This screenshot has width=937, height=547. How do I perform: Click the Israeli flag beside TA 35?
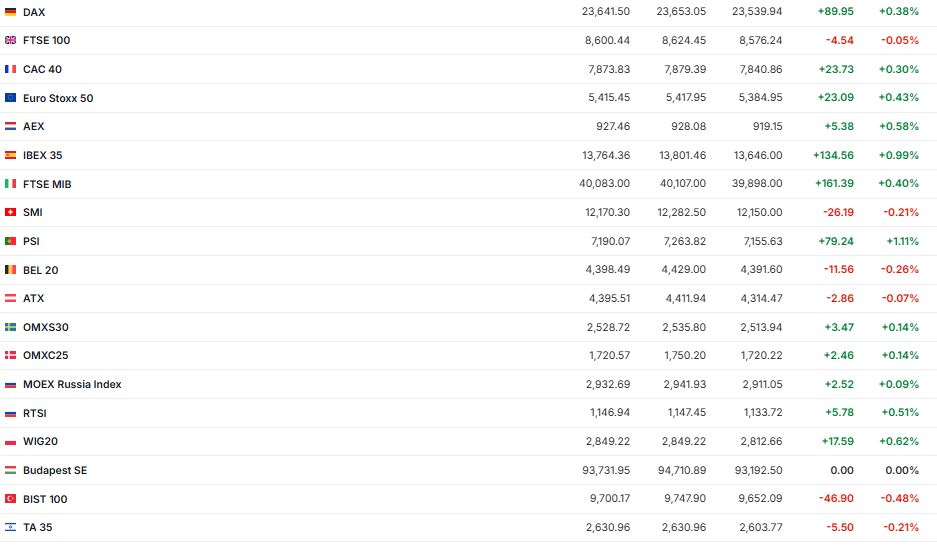pos(11,527)
